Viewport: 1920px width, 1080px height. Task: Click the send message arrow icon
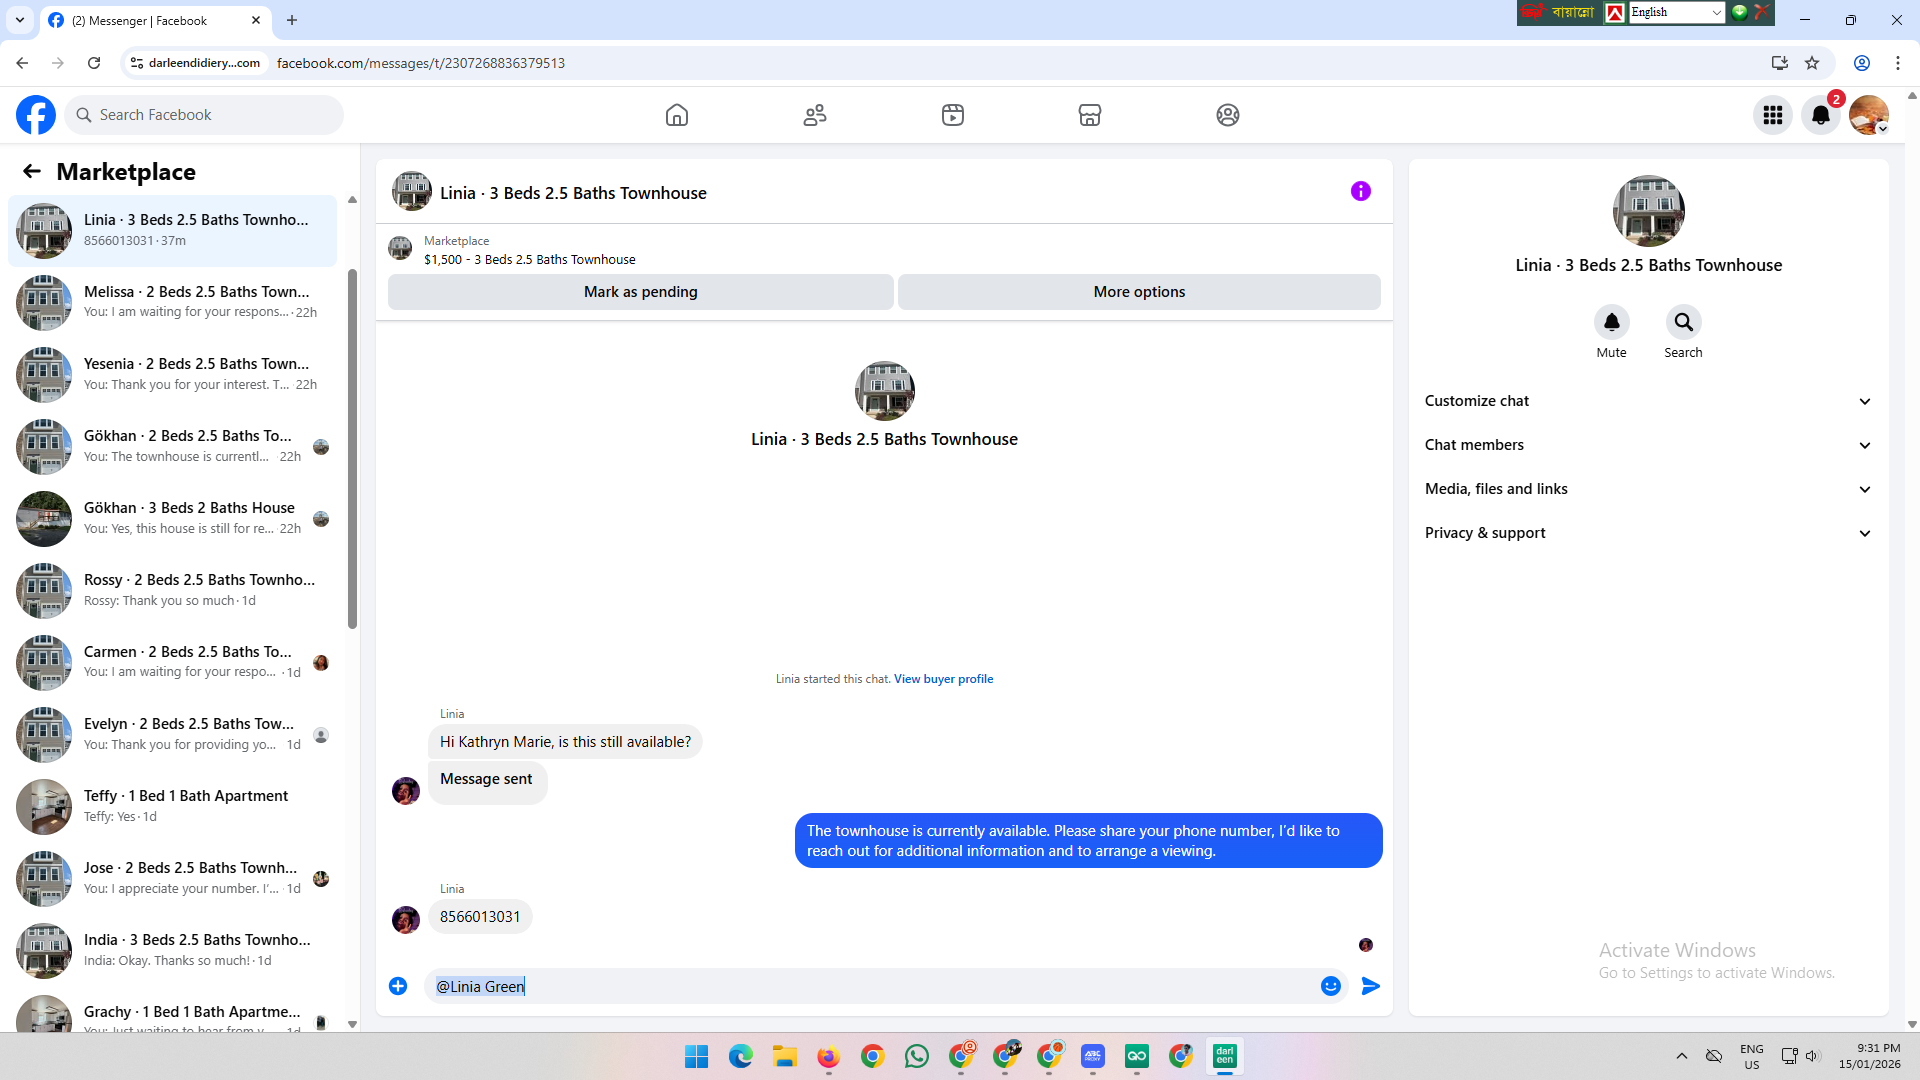tap(1371, 986)
